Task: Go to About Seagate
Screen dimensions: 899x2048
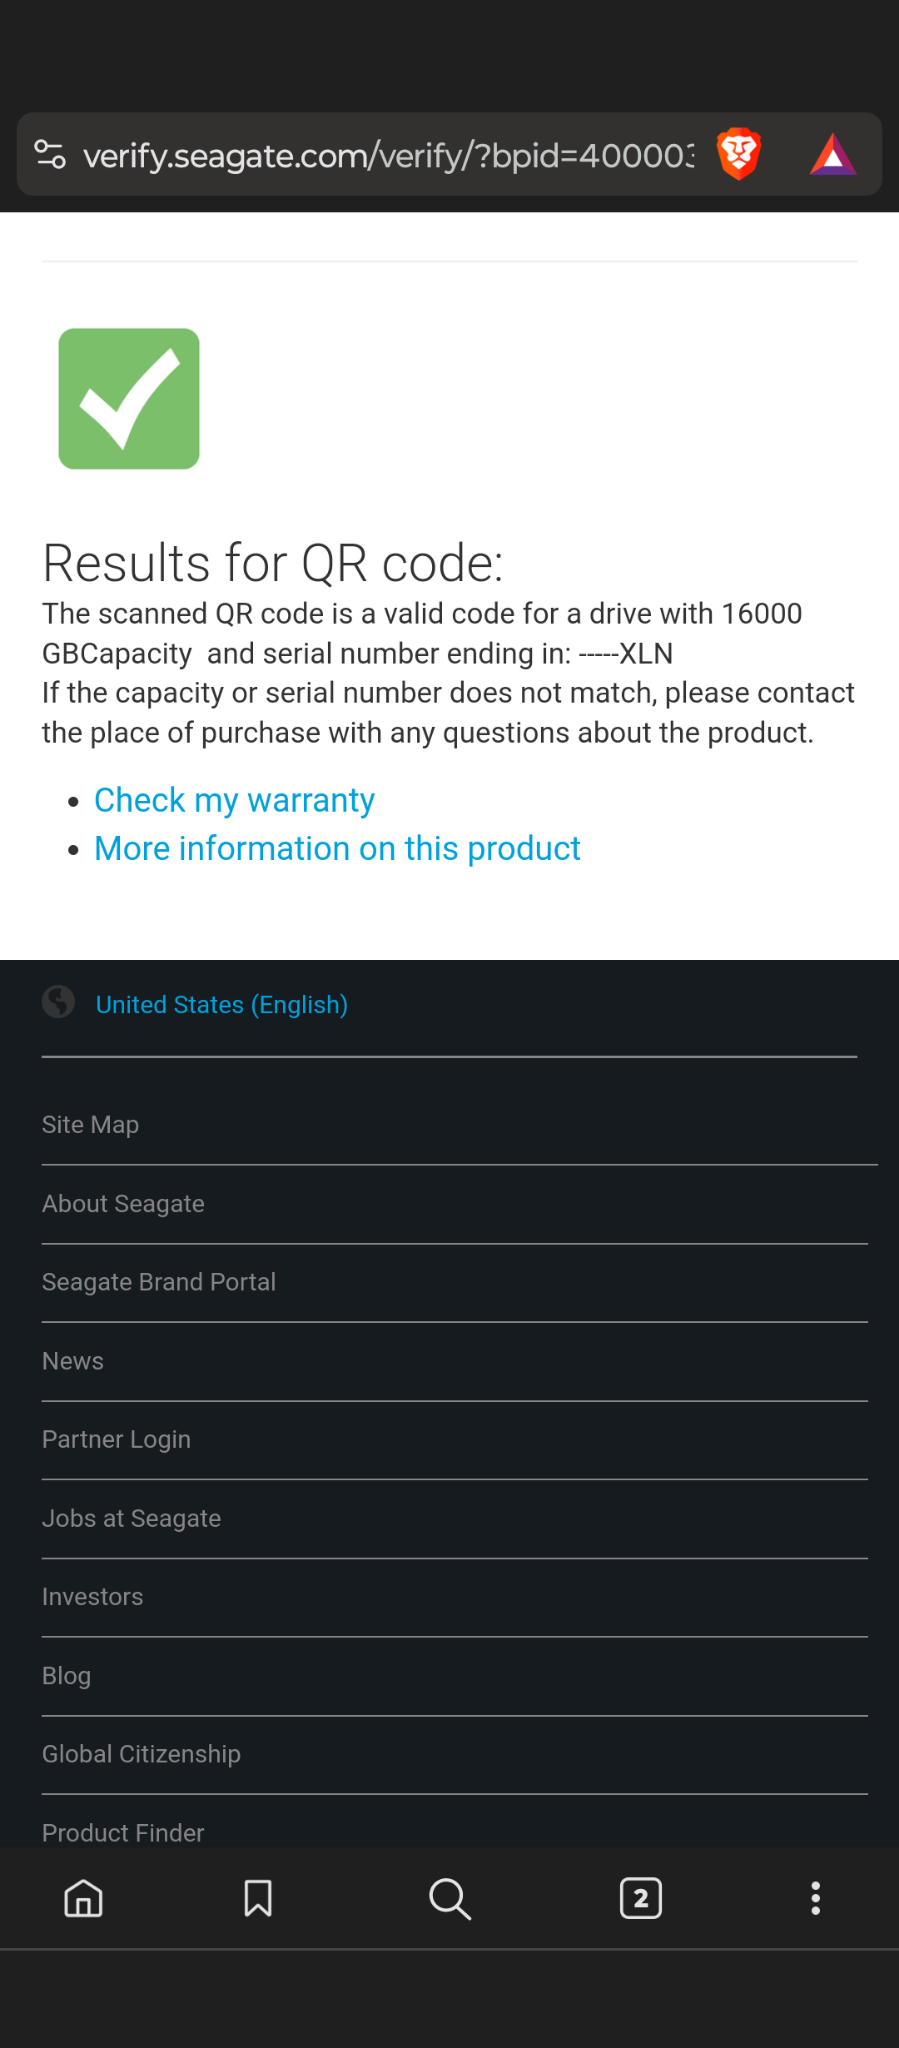Action: point(123,1204)
